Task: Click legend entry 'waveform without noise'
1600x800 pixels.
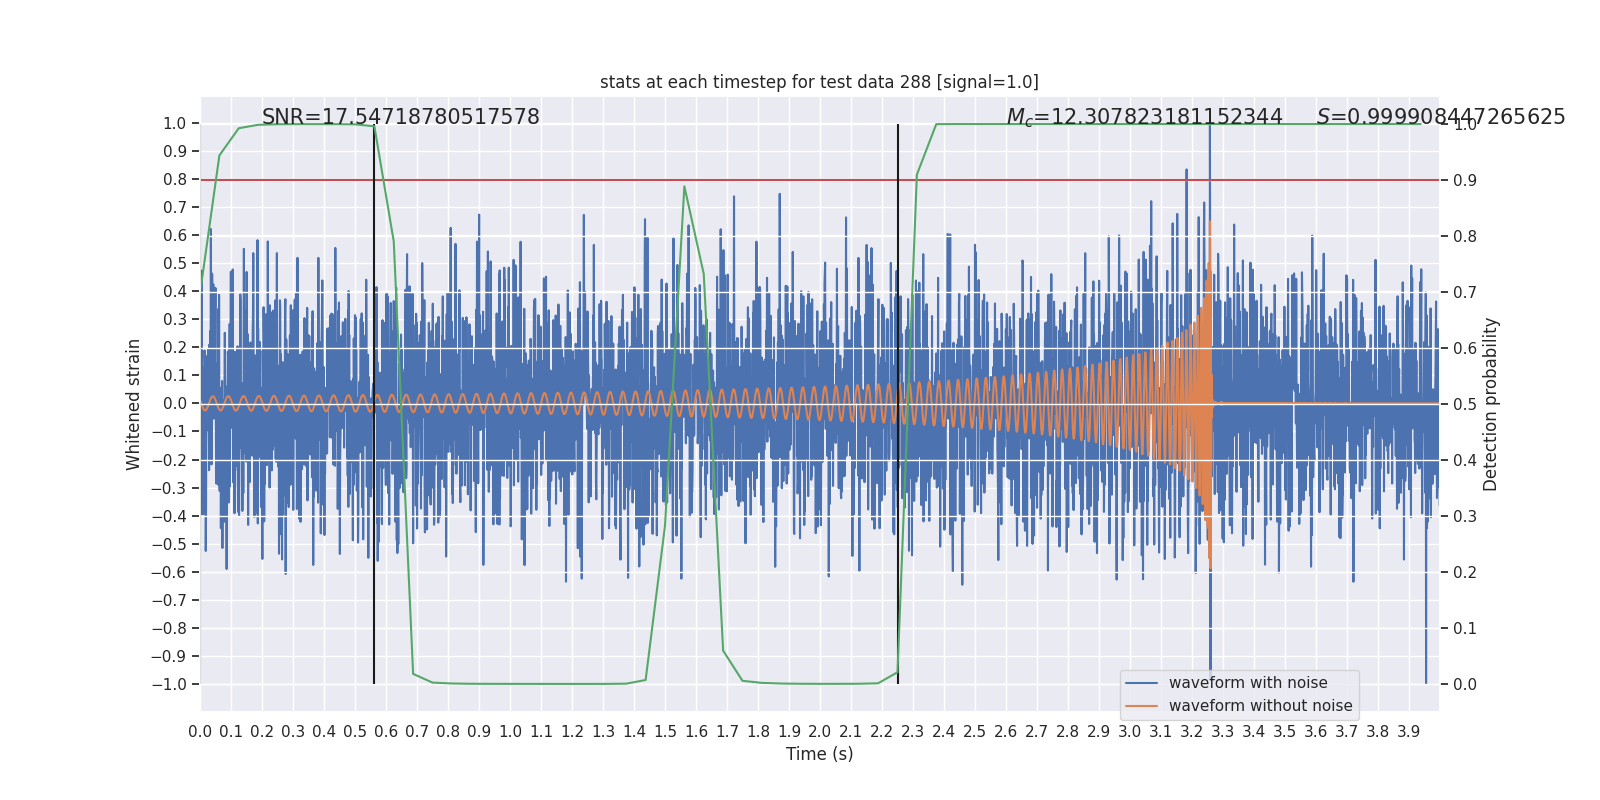Action: [x=1260, y=706]
